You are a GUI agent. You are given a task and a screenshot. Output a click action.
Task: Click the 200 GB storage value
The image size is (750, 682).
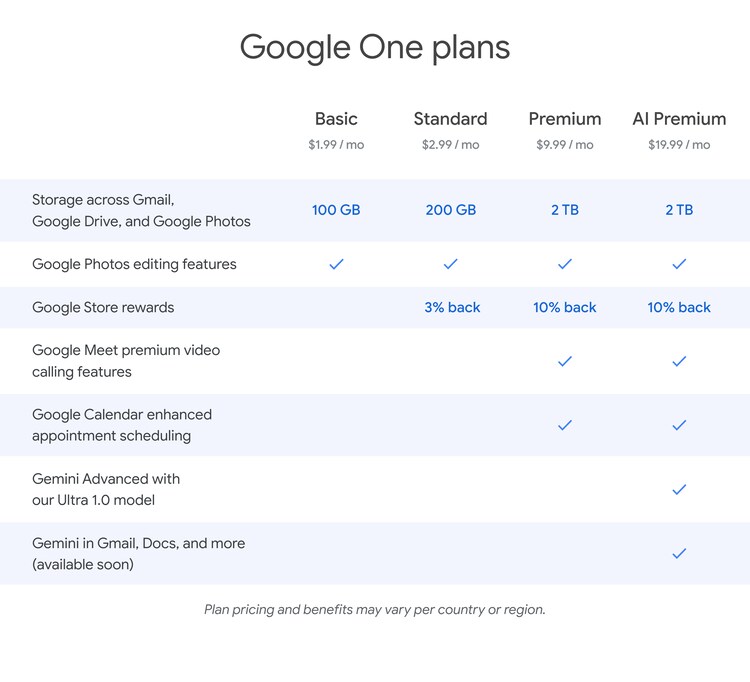point(450,210)
